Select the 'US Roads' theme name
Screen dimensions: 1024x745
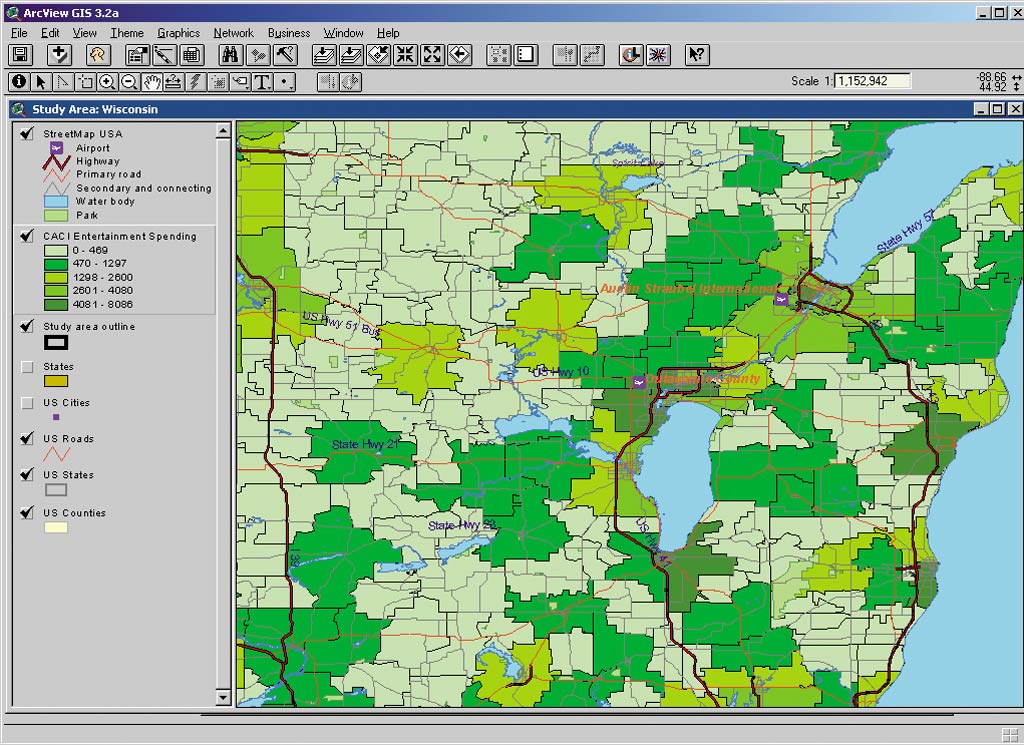[69, 439]
